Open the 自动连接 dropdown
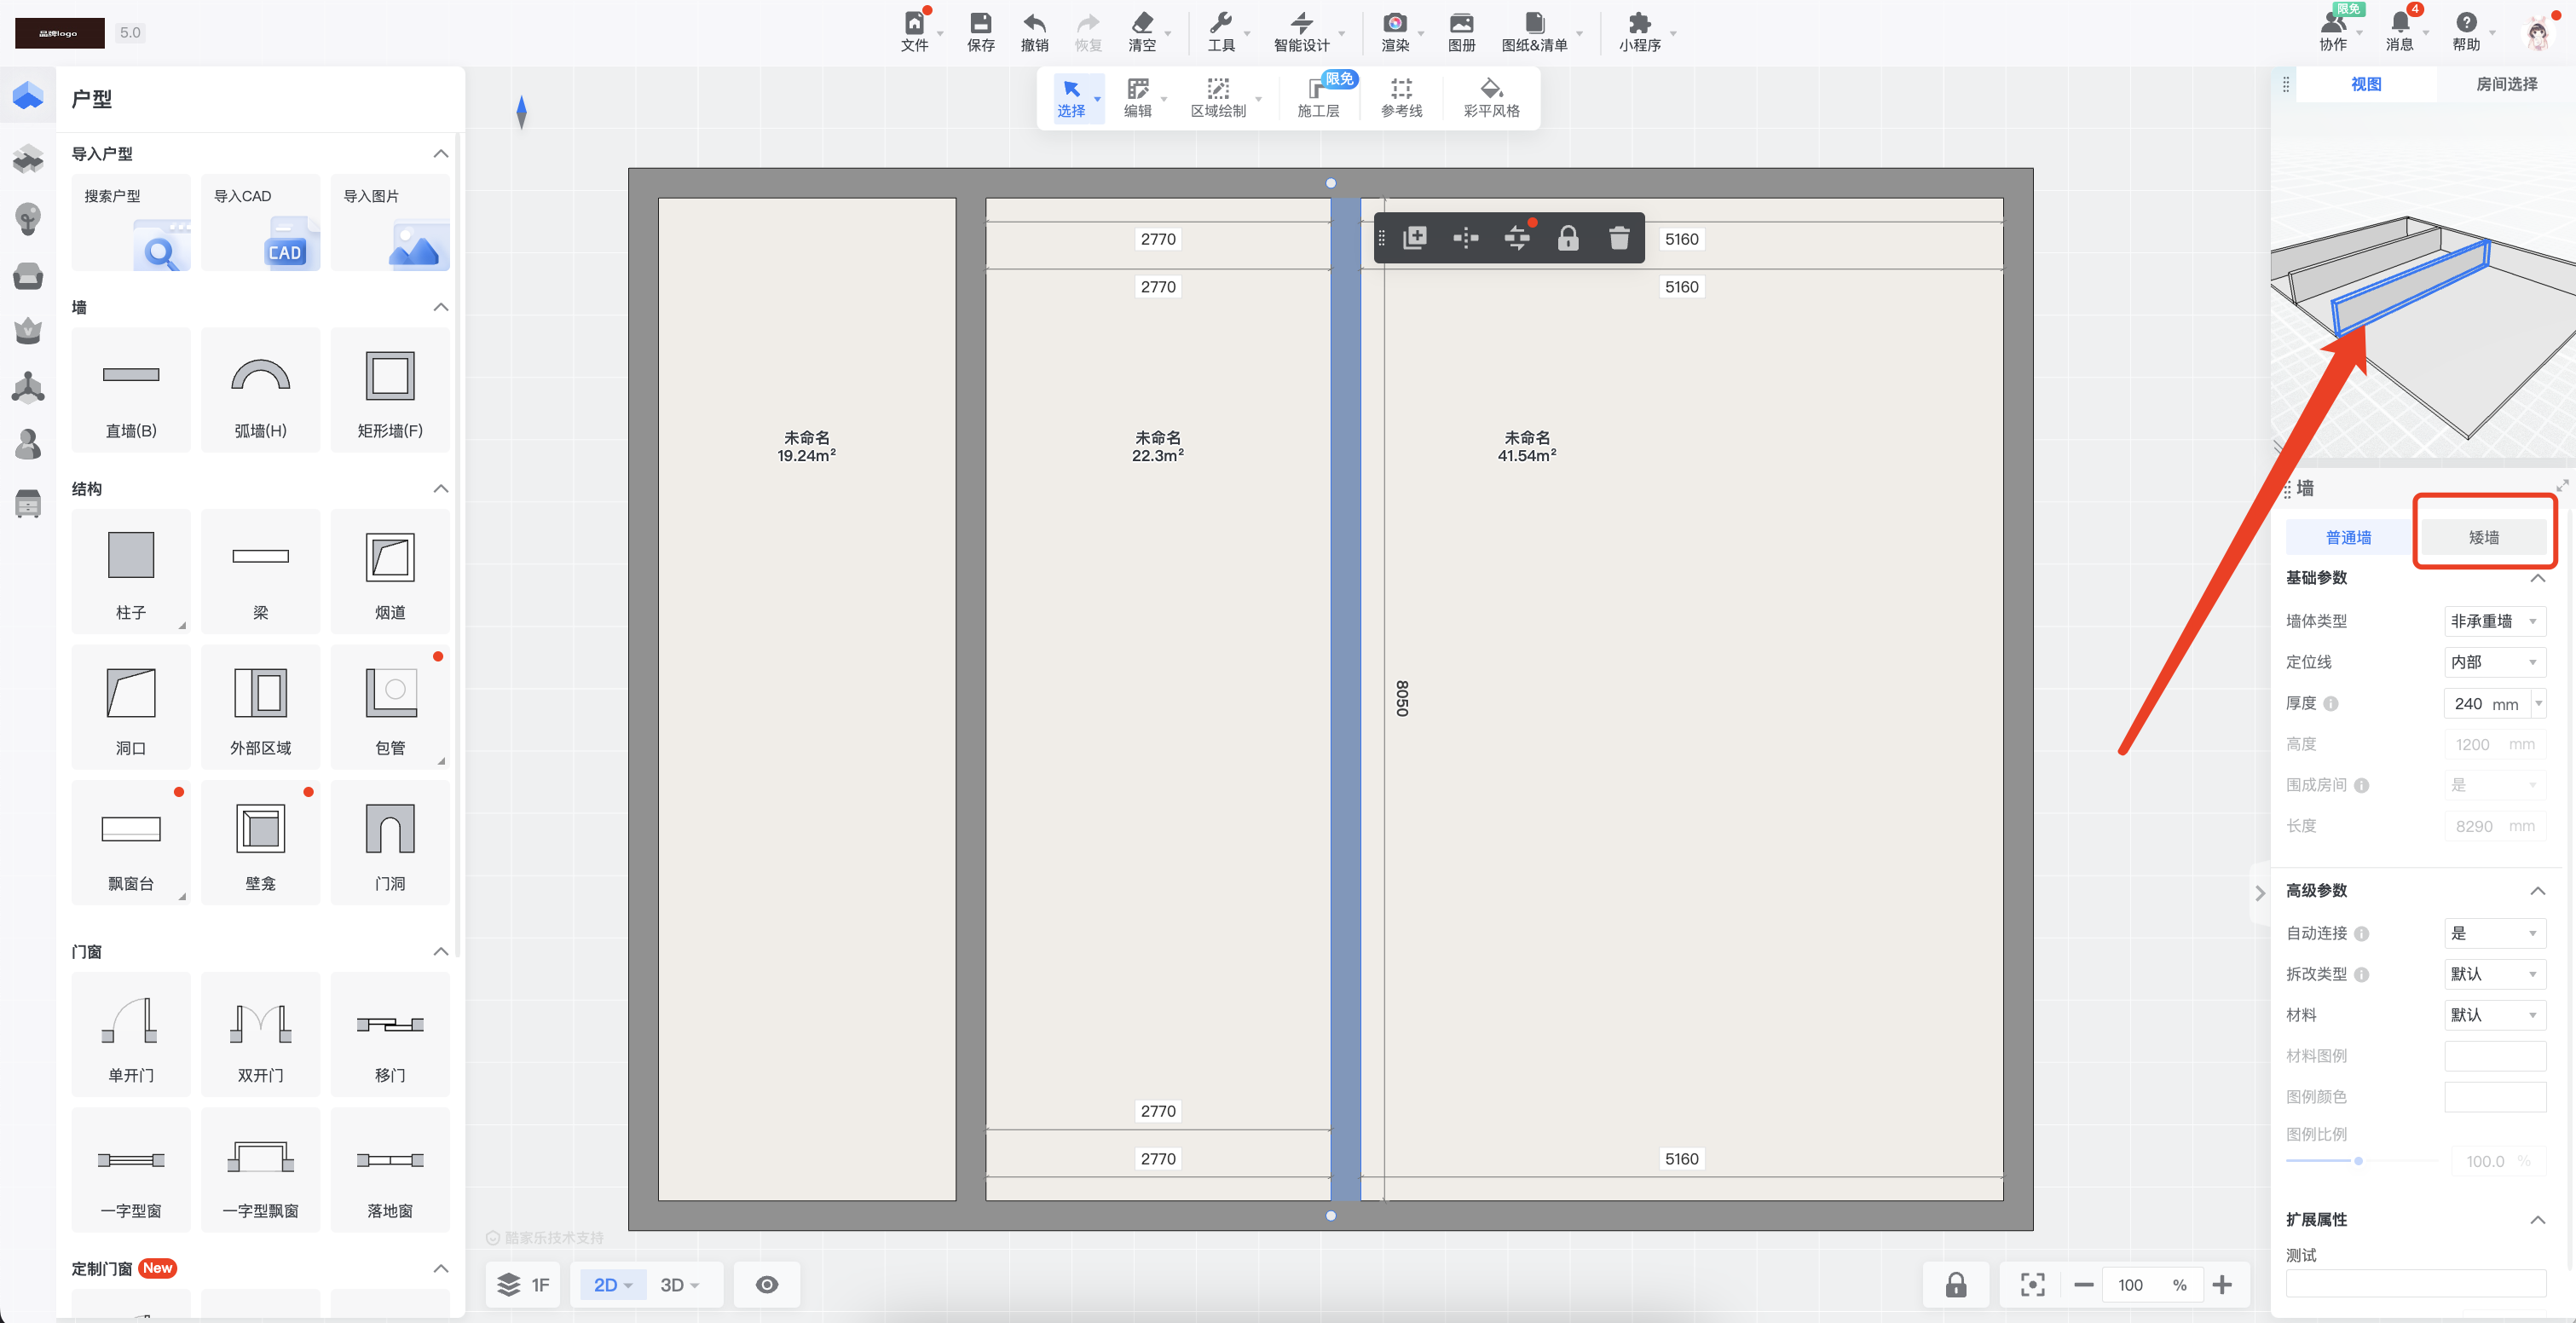 pos(2494,933)
